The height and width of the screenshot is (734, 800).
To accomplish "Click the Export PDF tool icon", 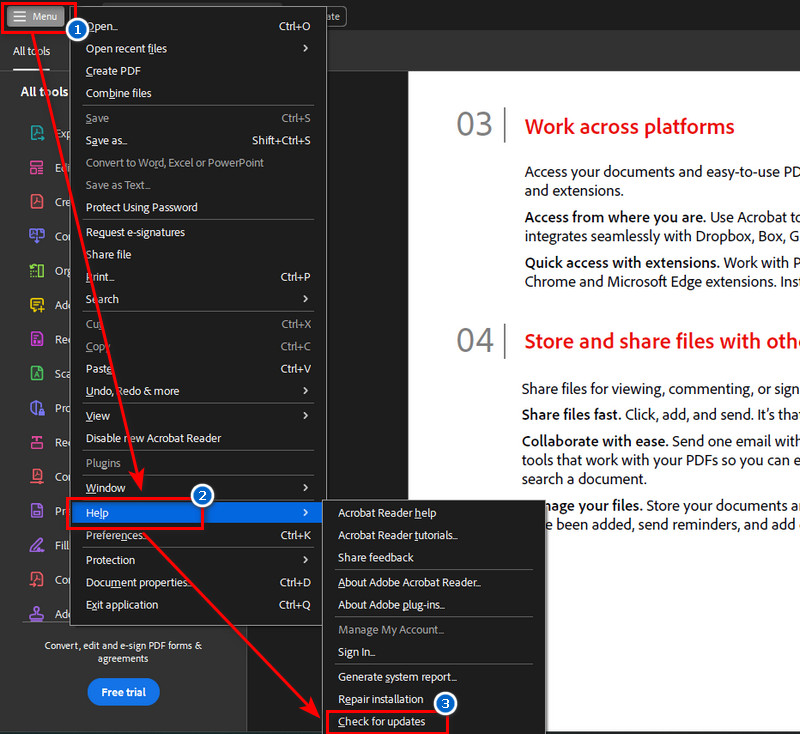I will pos(37,133).
